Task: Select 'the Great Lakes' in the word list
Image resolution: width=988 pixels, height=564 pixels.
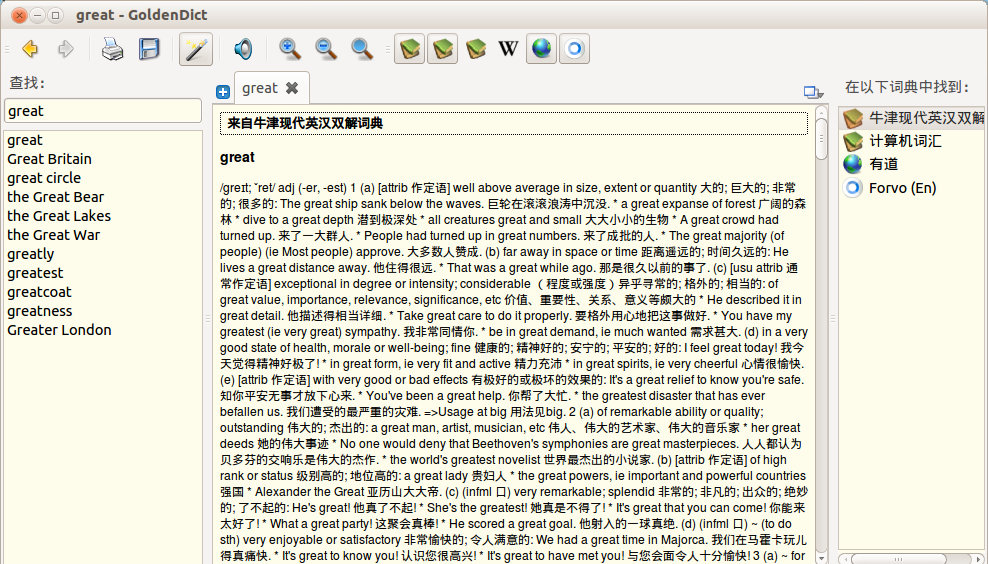Action: click(103, 216)
